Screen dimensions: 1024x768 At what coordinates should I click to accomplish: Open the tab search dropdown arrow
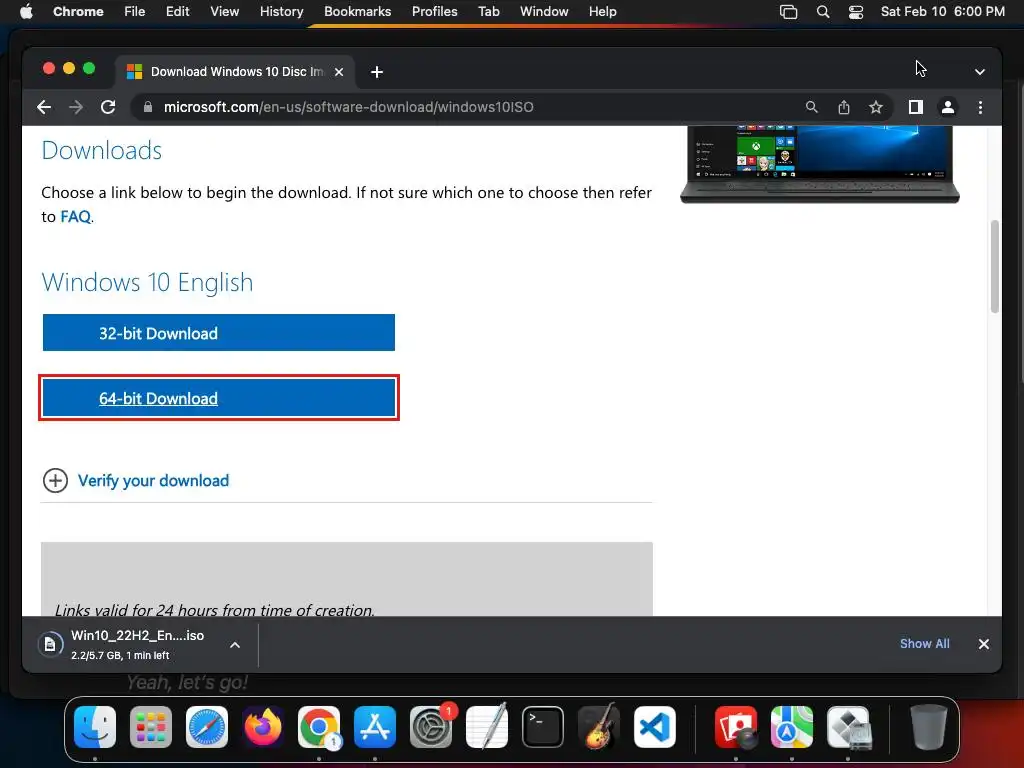[x=980, y=72]
